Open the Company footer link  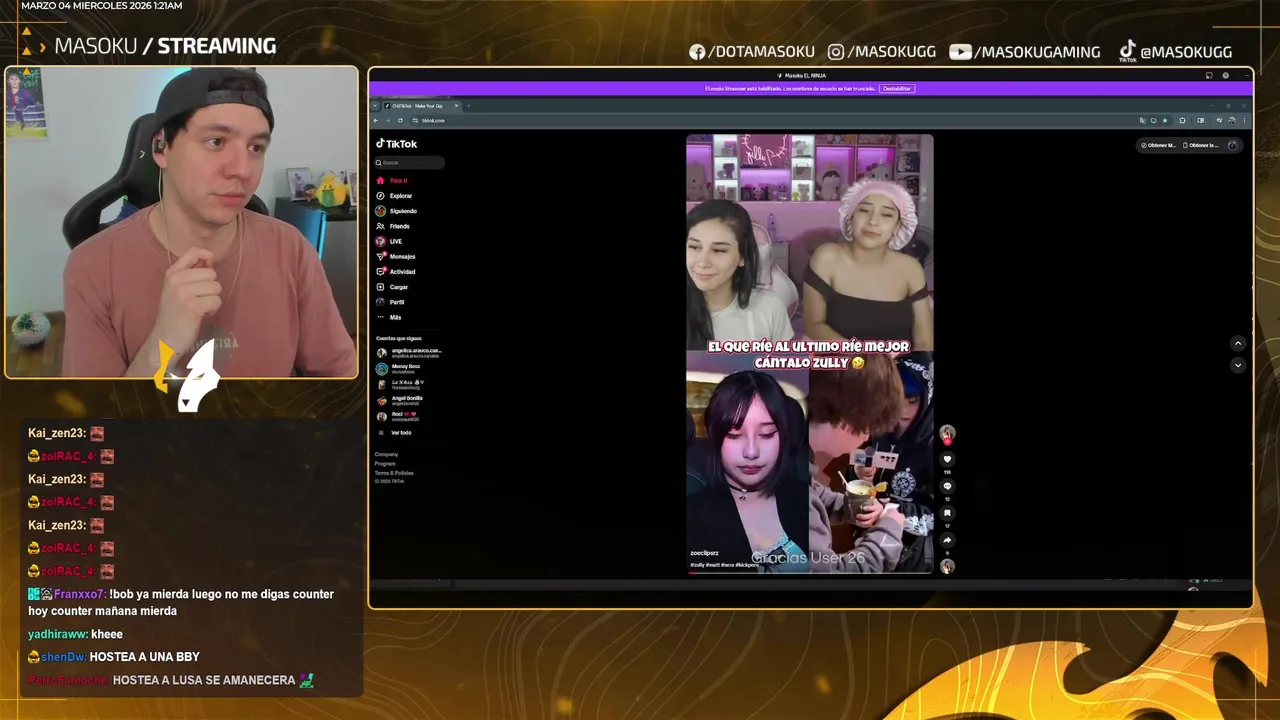[x=386, y=454]
